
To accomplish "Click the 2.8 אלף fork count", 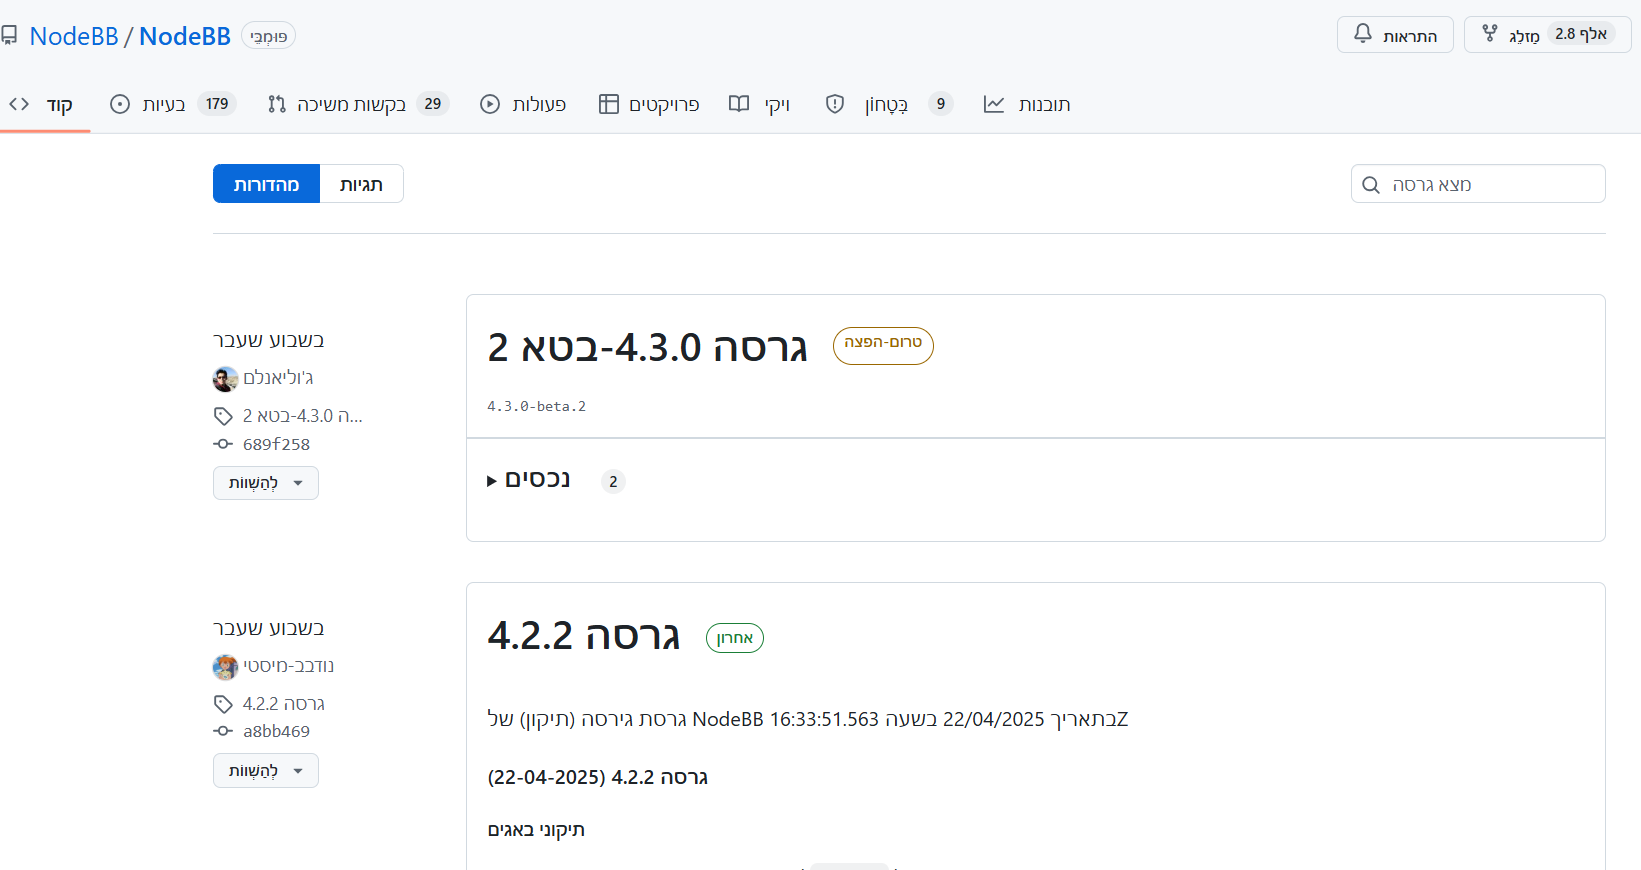I will (1581, 34).
